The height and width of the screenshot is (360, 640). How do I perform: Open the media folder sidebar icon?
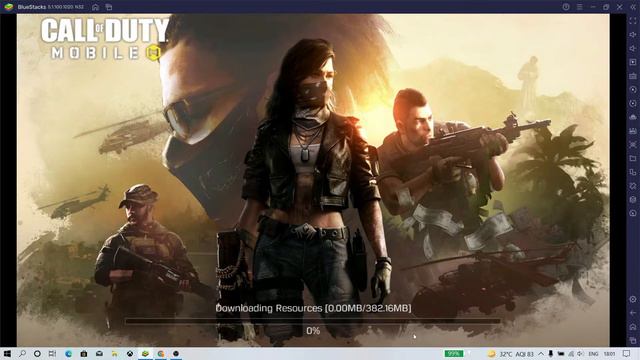point(633,158)
